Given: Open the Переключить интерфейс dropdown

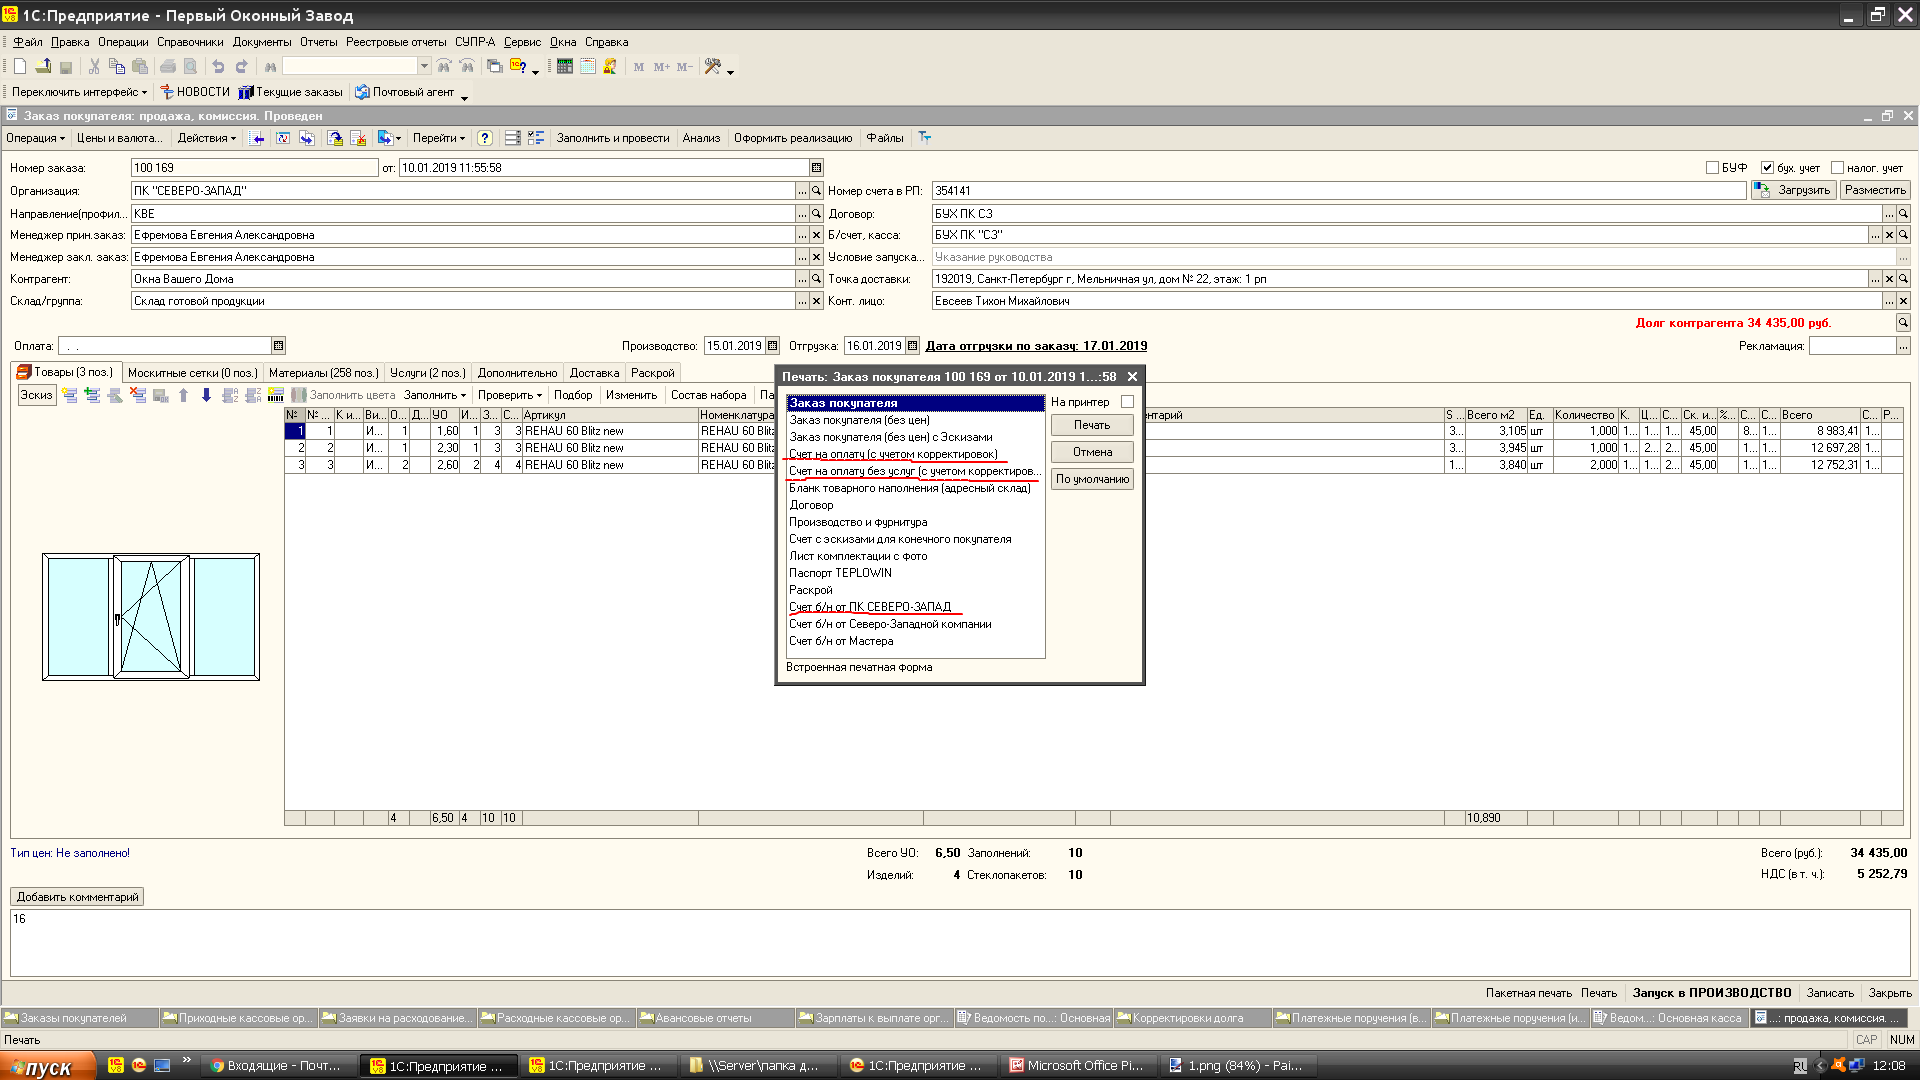Looking at the screenshot, I should 79,92.
